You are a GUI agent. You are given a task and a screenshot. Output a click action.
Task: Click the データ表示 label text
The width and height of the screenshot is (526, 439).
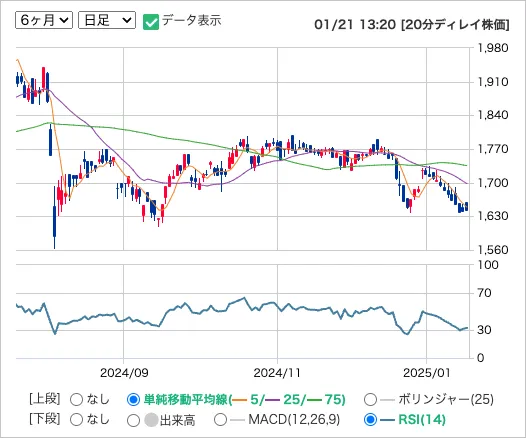(x=192, y=21)
